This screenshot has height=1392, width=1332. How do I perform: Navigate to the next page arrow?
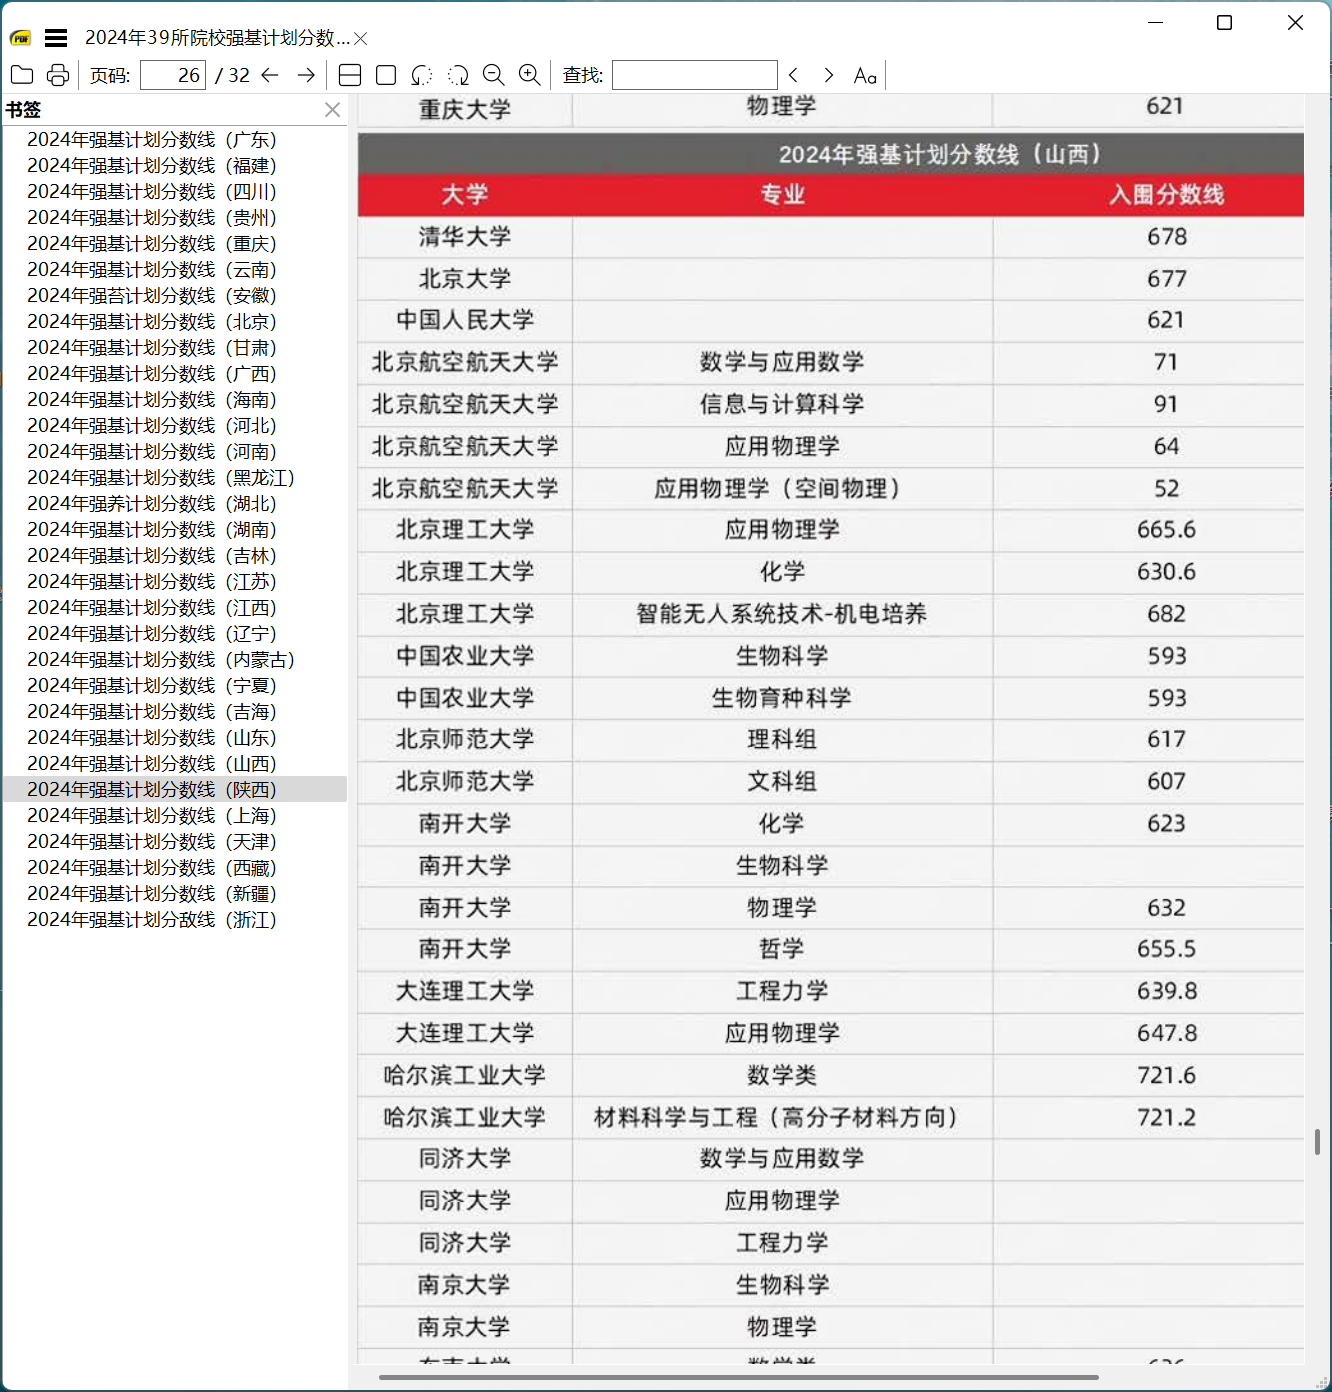pos(305,74)
